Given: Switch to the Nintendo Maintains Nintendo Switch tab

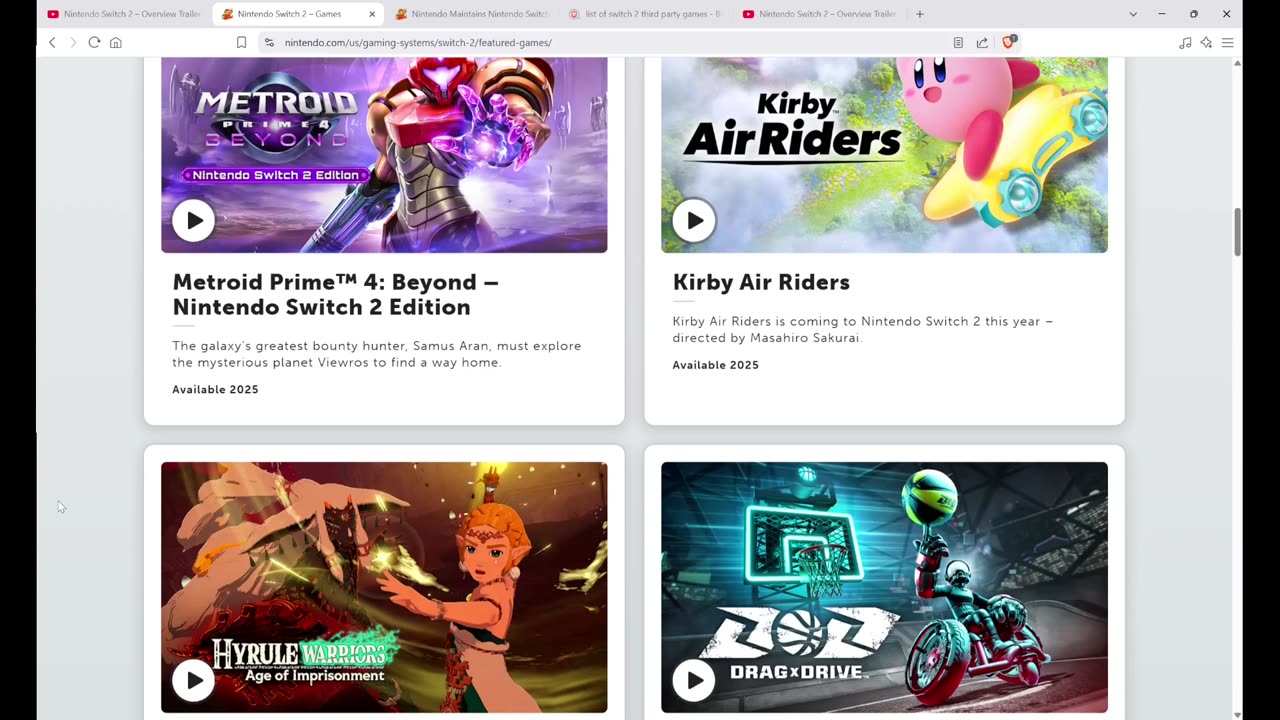Looking at the screenshot, I should pyautogui.click(x=472, y=14).
